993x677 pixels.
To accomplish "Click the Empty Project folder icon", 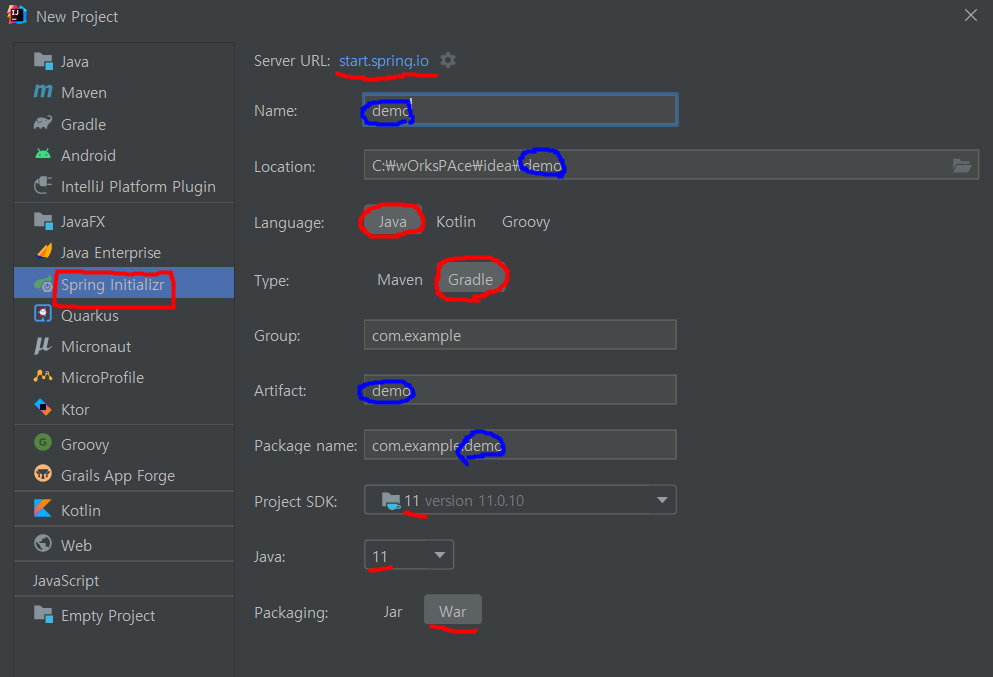I will (x=43, y=614).
